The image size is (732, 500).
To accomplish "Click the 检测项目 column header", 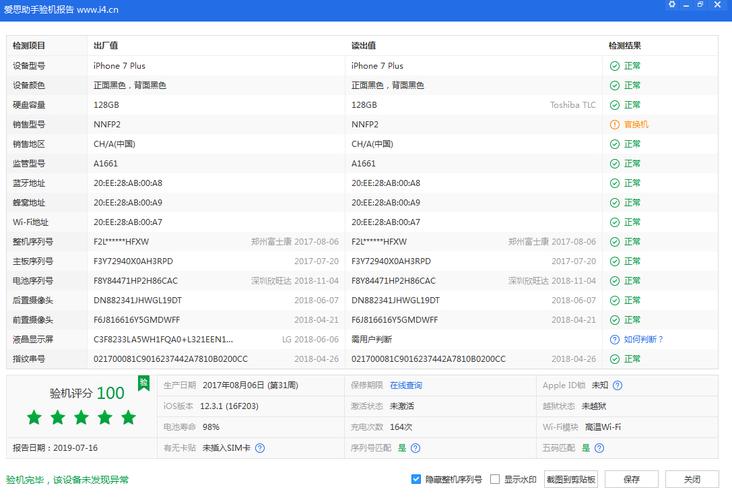I will pos(29,46).
